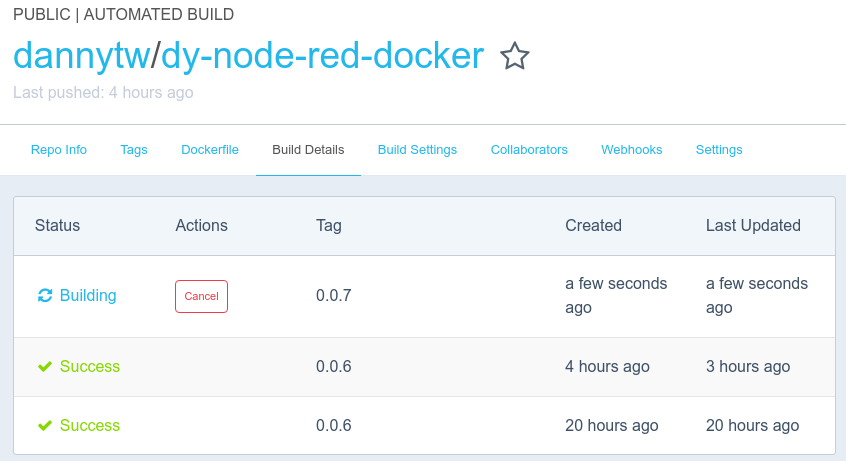The image size is (846, 461).
Task: Open the Dockerfile tab
Action: pyautogui.click(x=210, y=150)
